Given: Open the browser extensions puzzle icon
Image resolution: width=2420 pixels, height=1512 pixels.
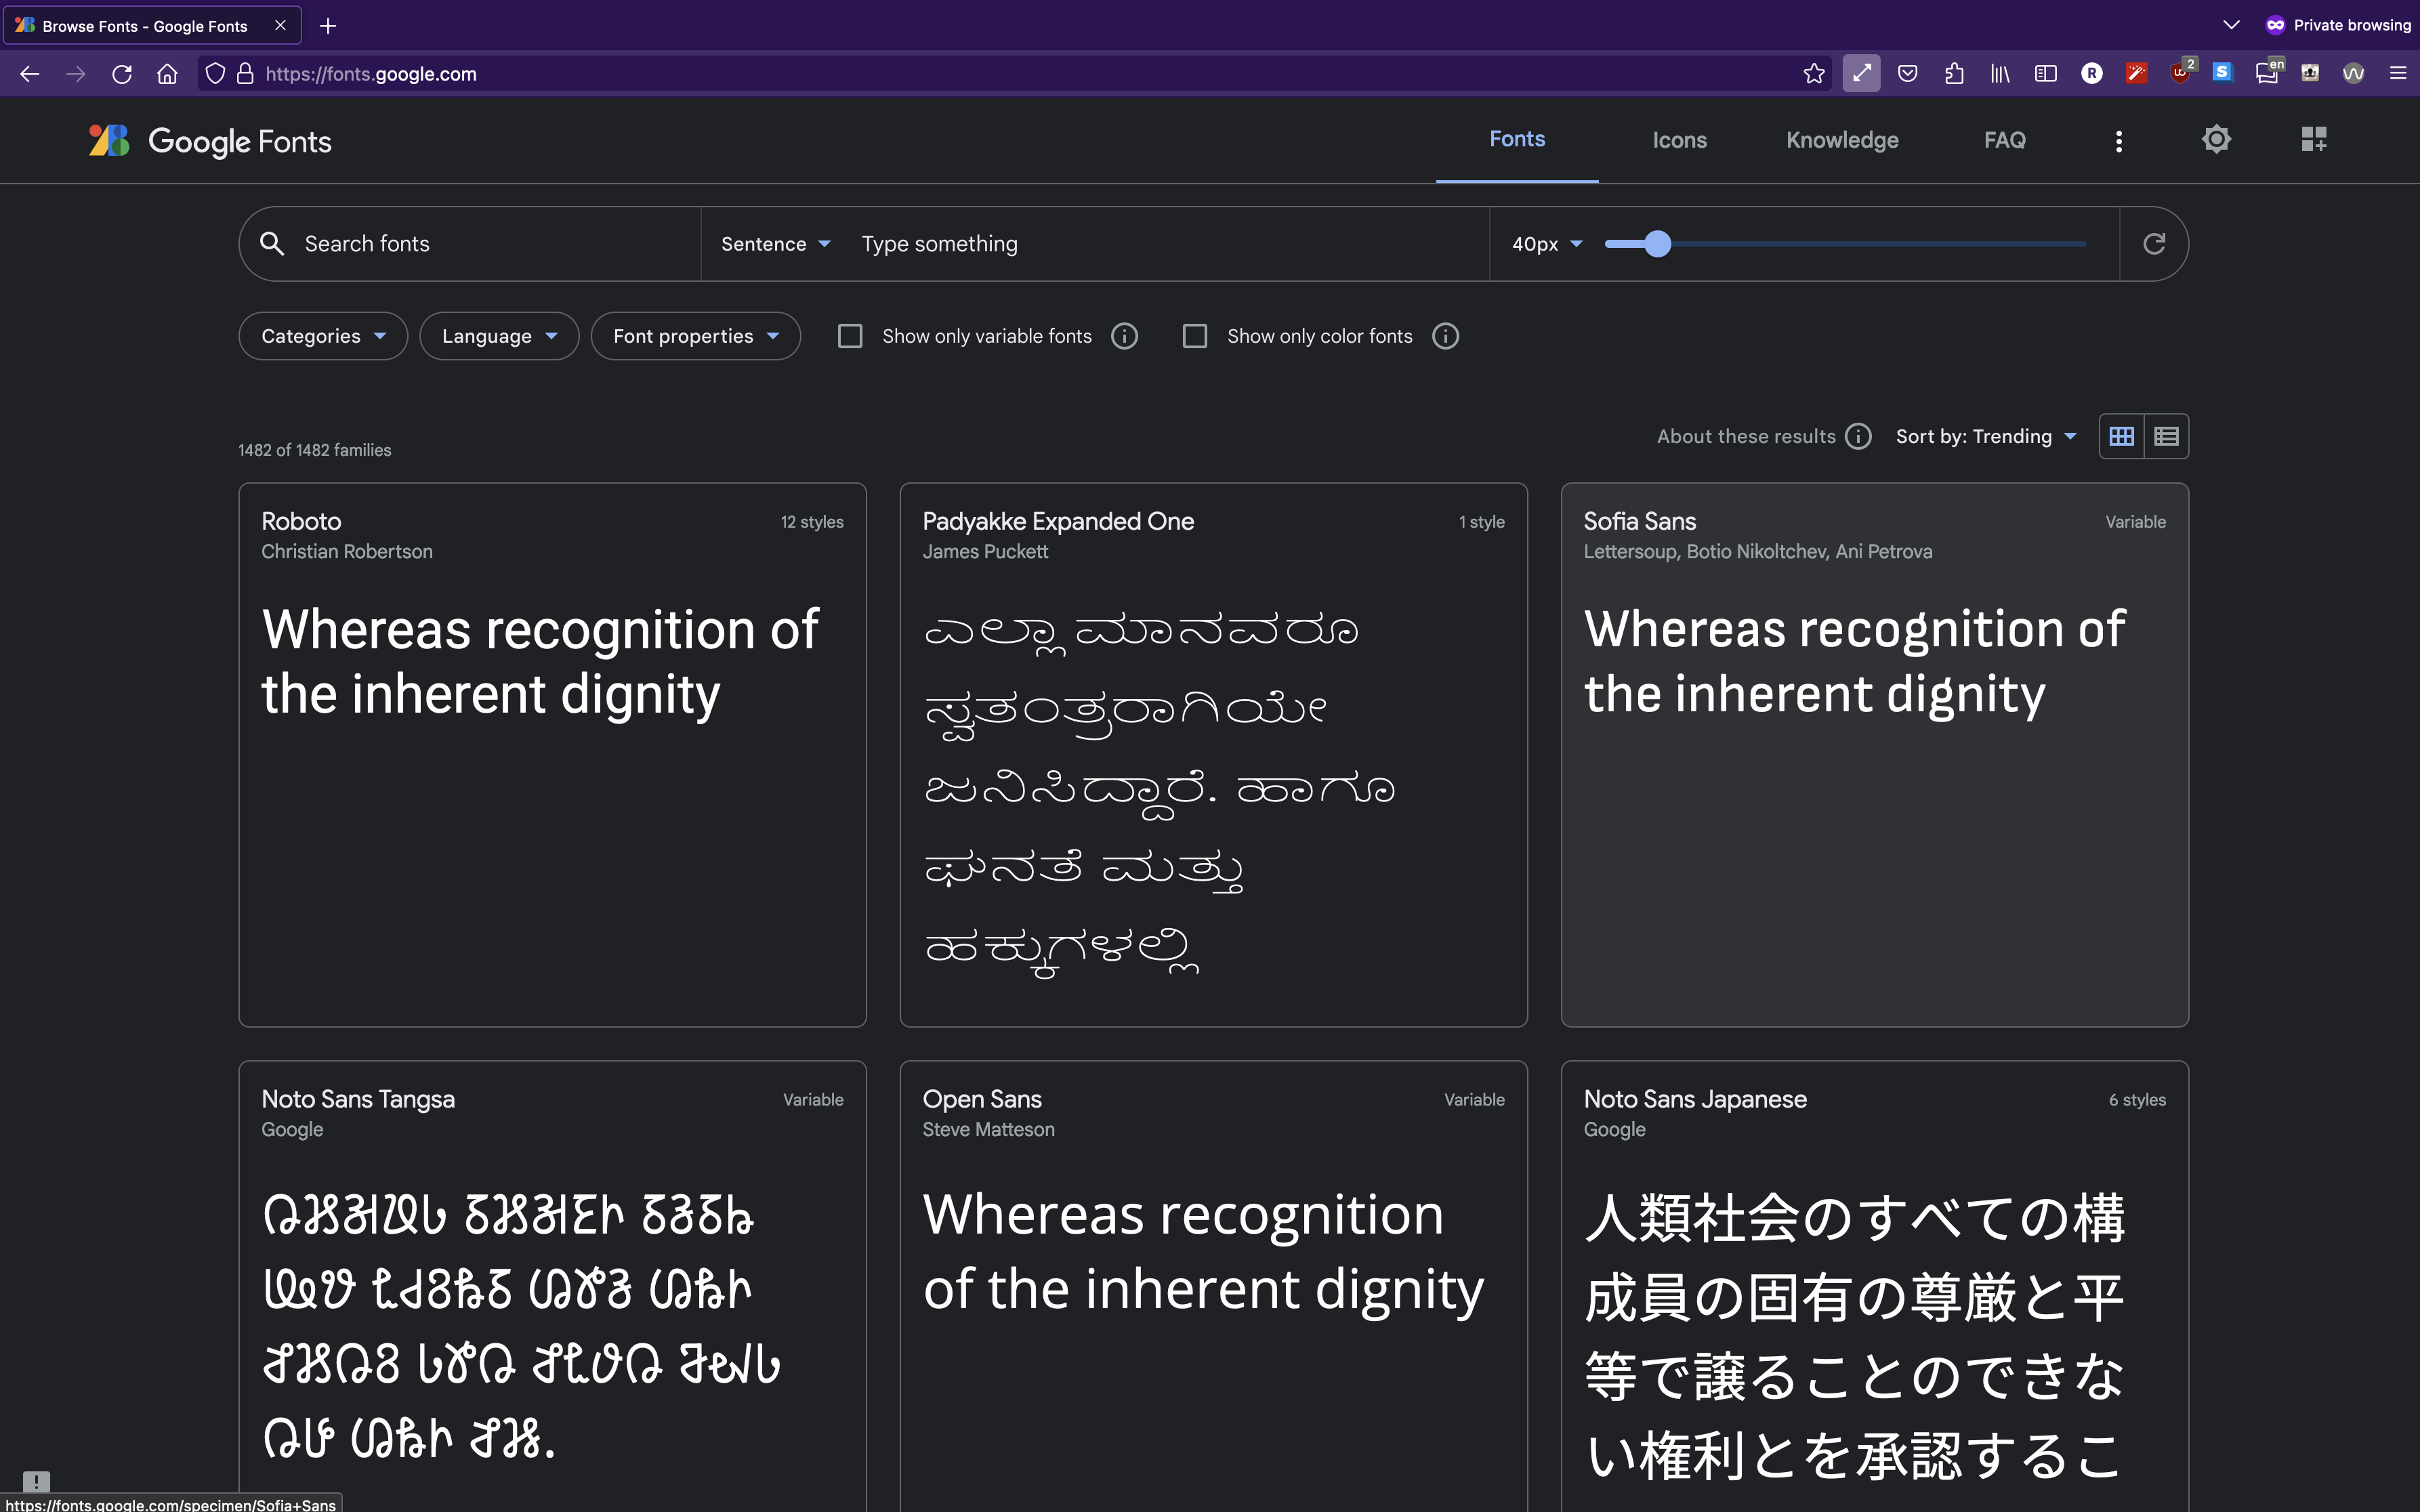Looking at the screenshot, I should 1954,73.
